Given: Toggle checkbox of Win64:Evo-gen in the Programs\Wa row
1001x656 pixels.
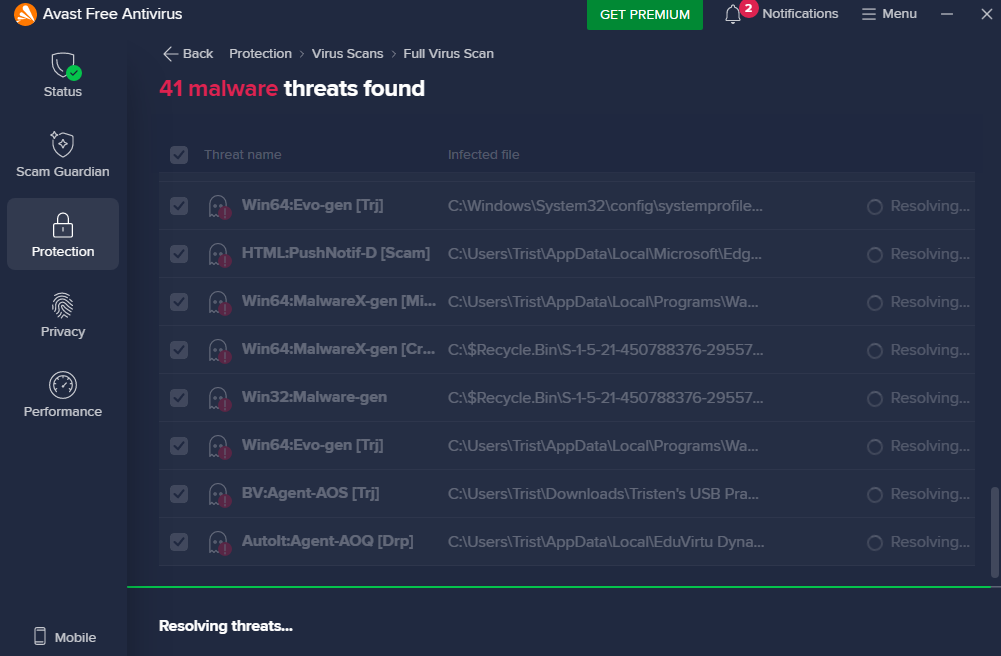Looking at the screenshot, I should (x=179, y=445).
